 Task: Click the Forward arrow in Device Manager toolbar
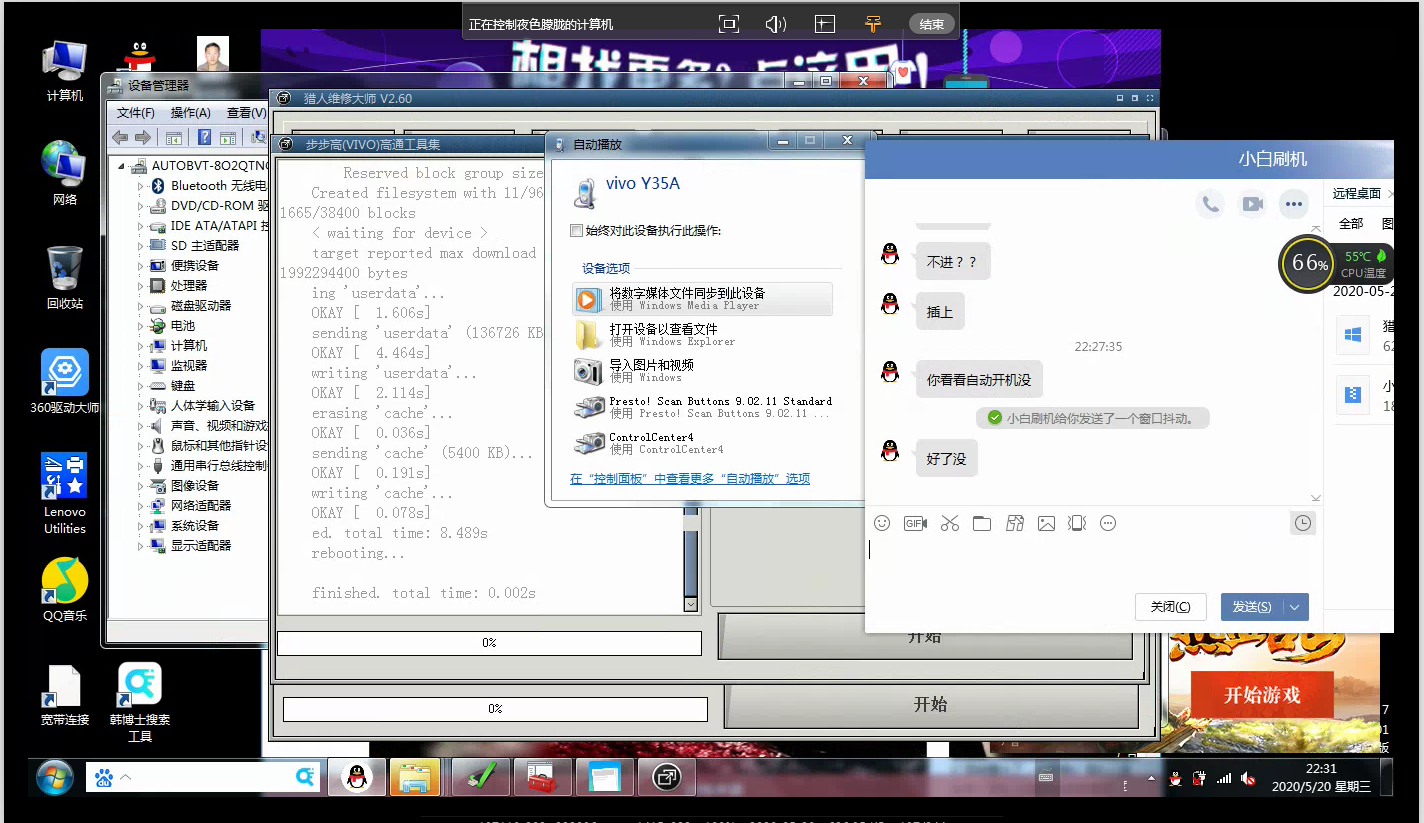[x=143, y=137]
